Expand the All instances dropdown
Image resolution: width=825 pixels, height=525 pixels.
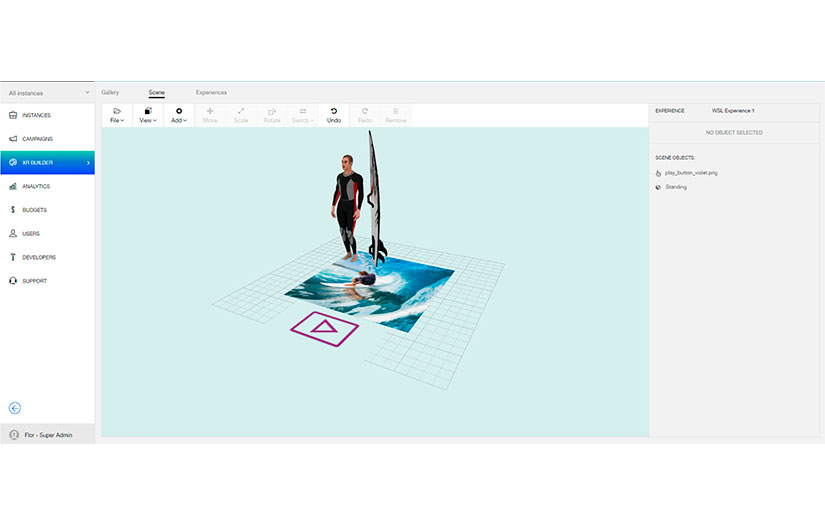tap(48, 93)
